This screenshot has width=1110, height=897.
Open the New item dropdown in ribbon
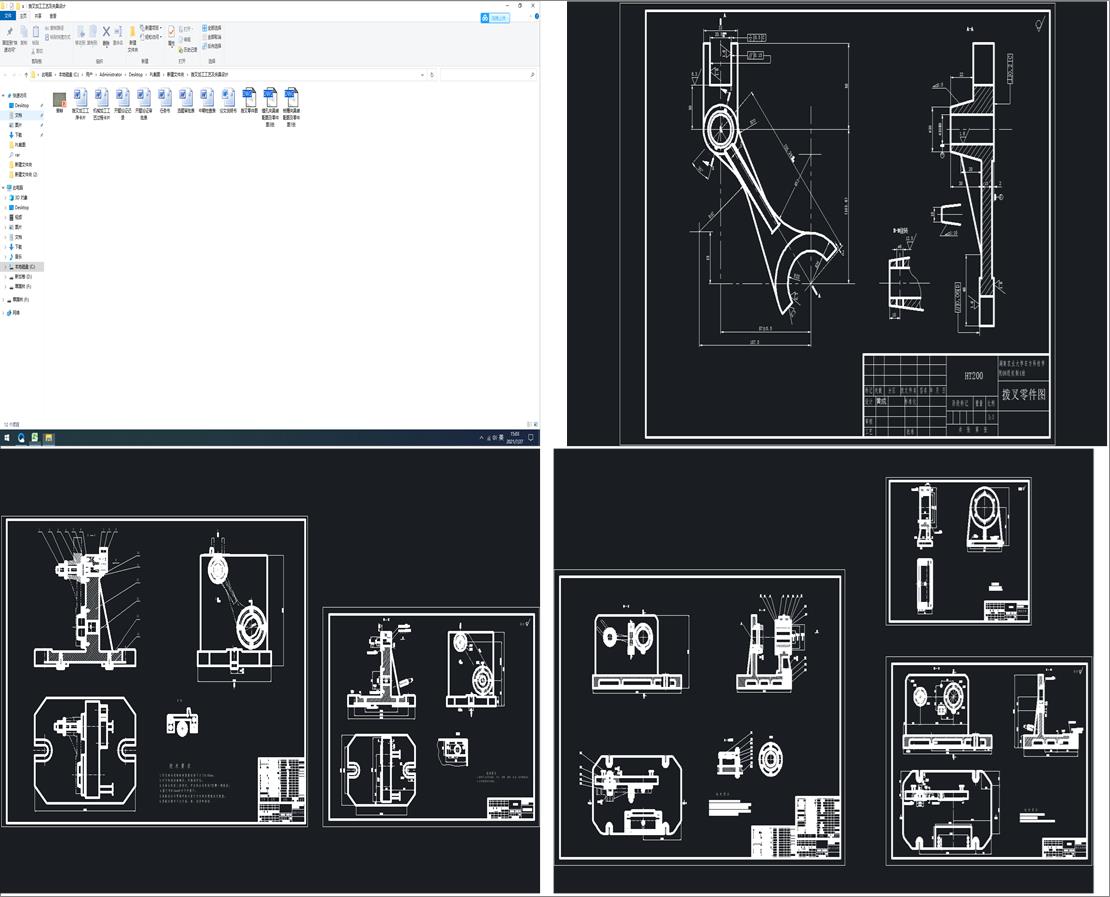coord(151,28)
